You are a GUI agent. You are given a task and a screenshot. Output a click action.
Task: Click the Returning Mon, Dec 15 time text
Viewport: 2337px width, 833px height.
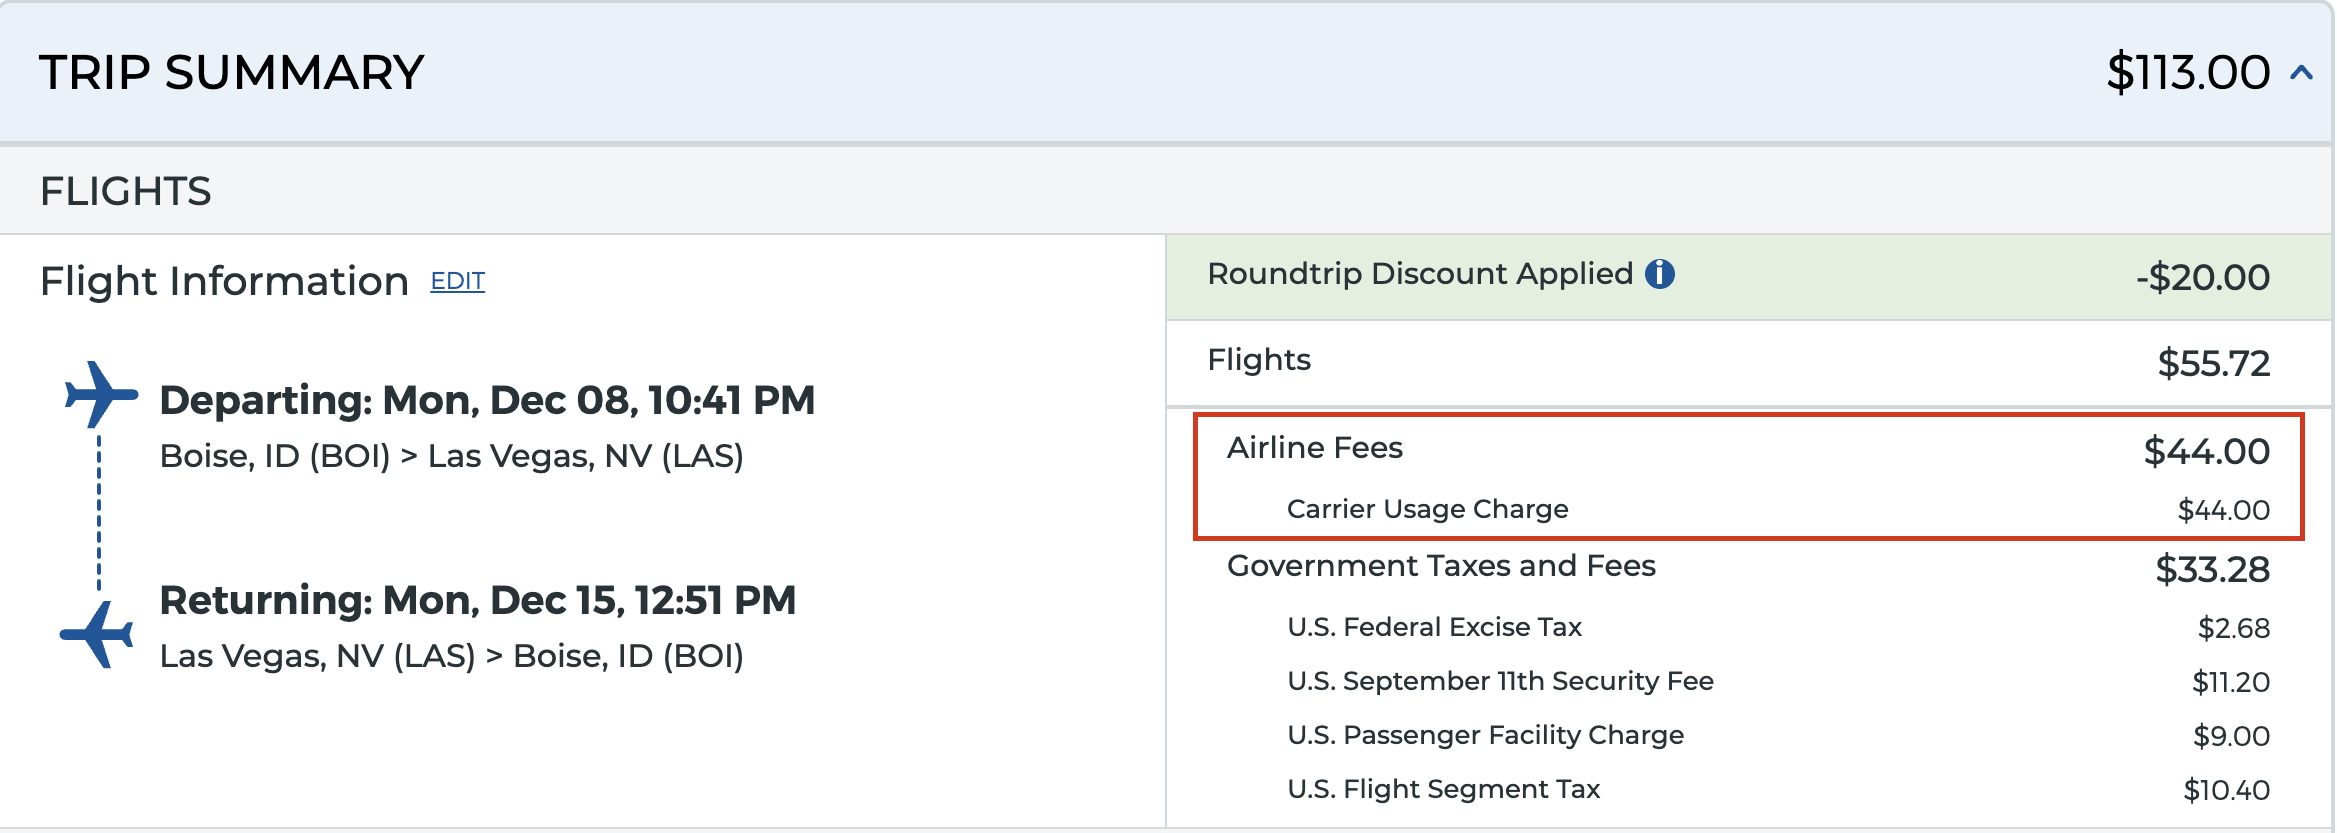pos(477,600)
